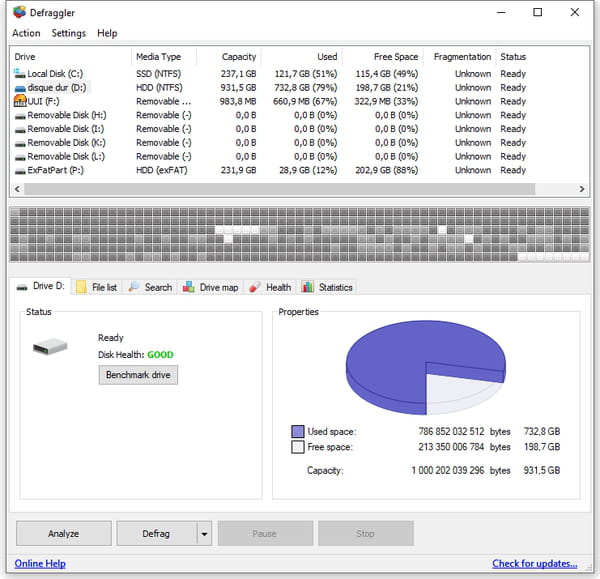Click the Removable Disk (H:) drive icon
600x579 pixels.
pyautogui.click(x=20, y=116)
